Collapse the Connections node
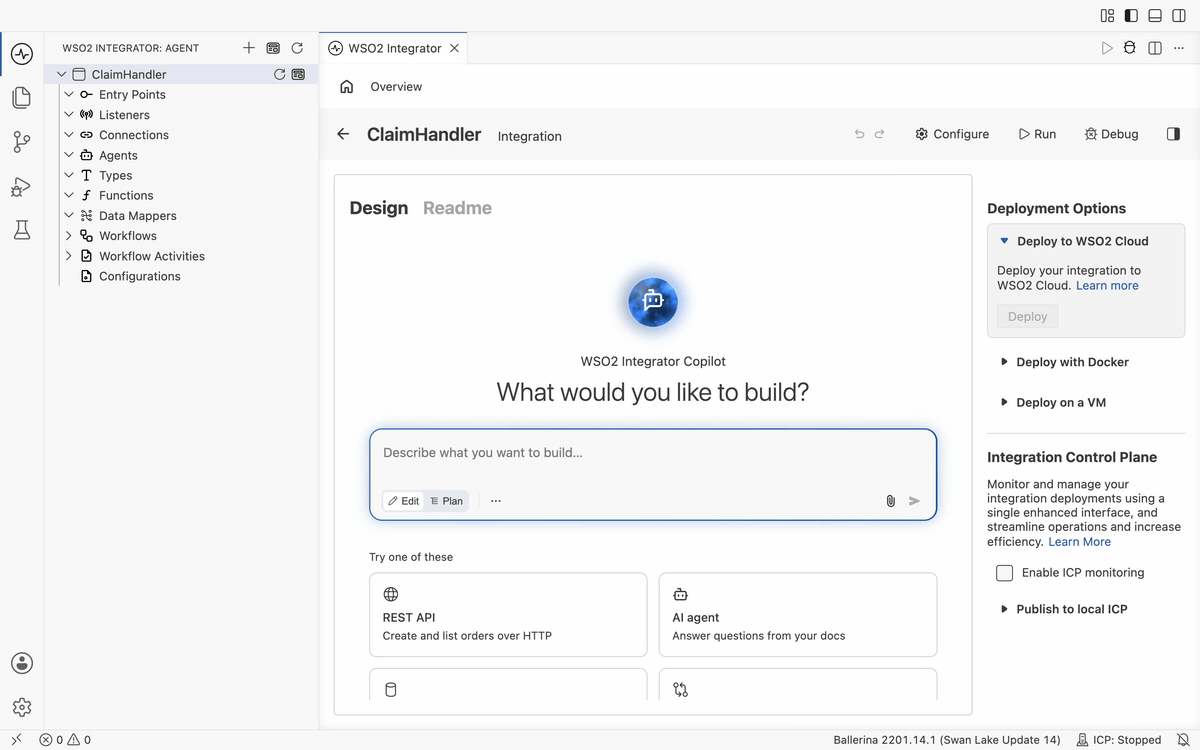Viewport: 1200px width, 750px height. coord(69,135)
